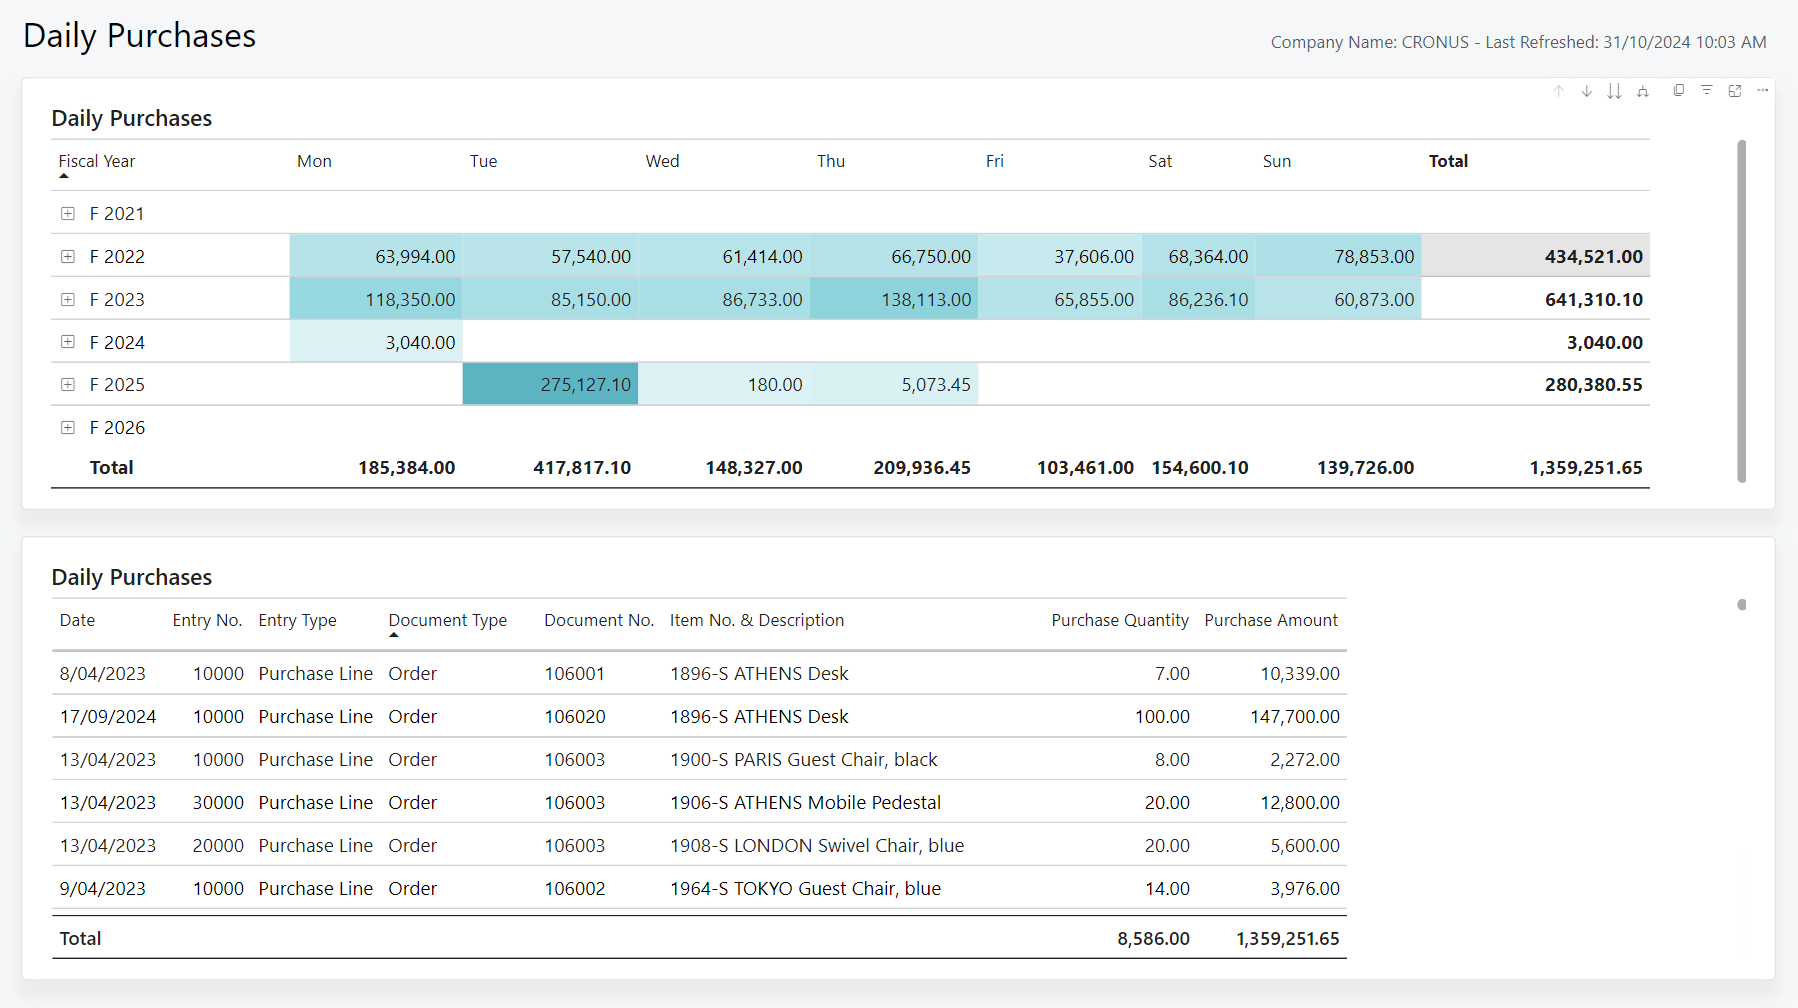
Task: Sort by Thu column header
Action: (831, 161)
